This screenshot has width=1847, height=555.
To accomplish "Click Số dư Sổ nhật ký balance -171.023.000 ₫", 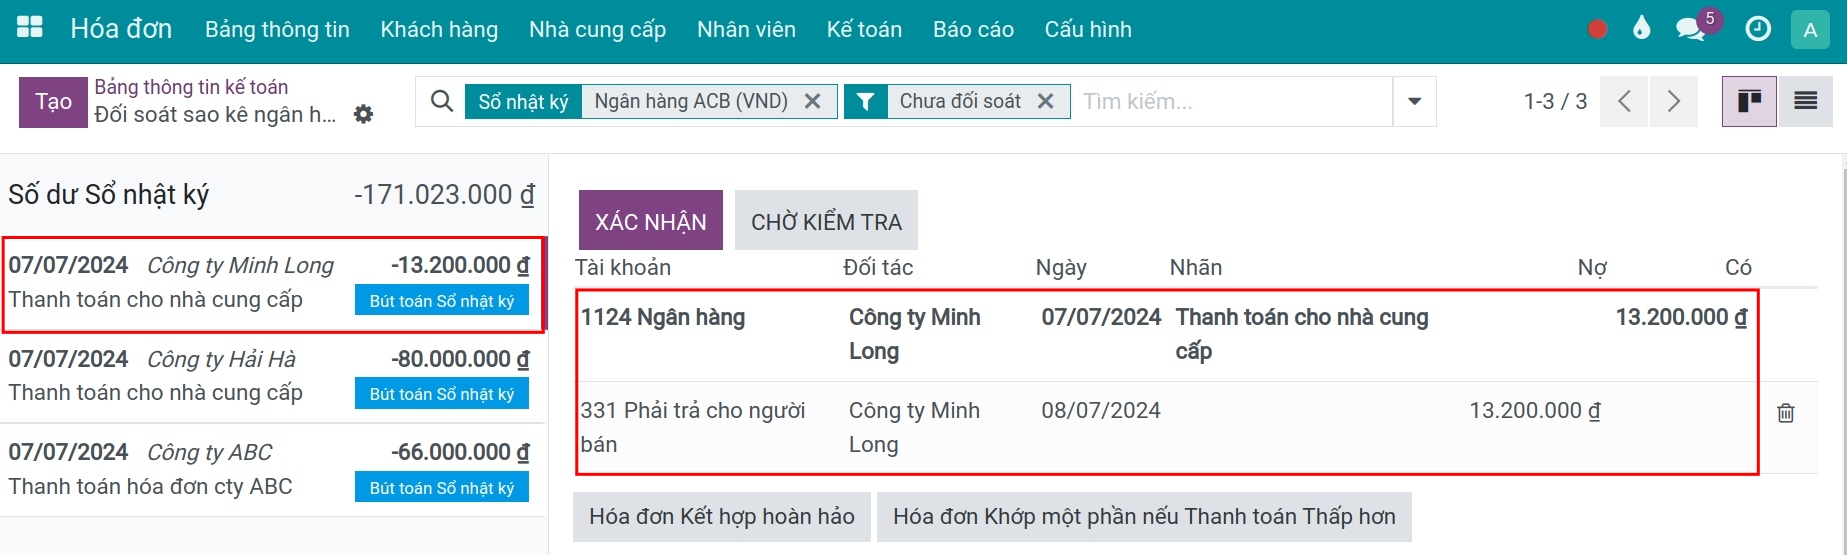I will 444,194.
